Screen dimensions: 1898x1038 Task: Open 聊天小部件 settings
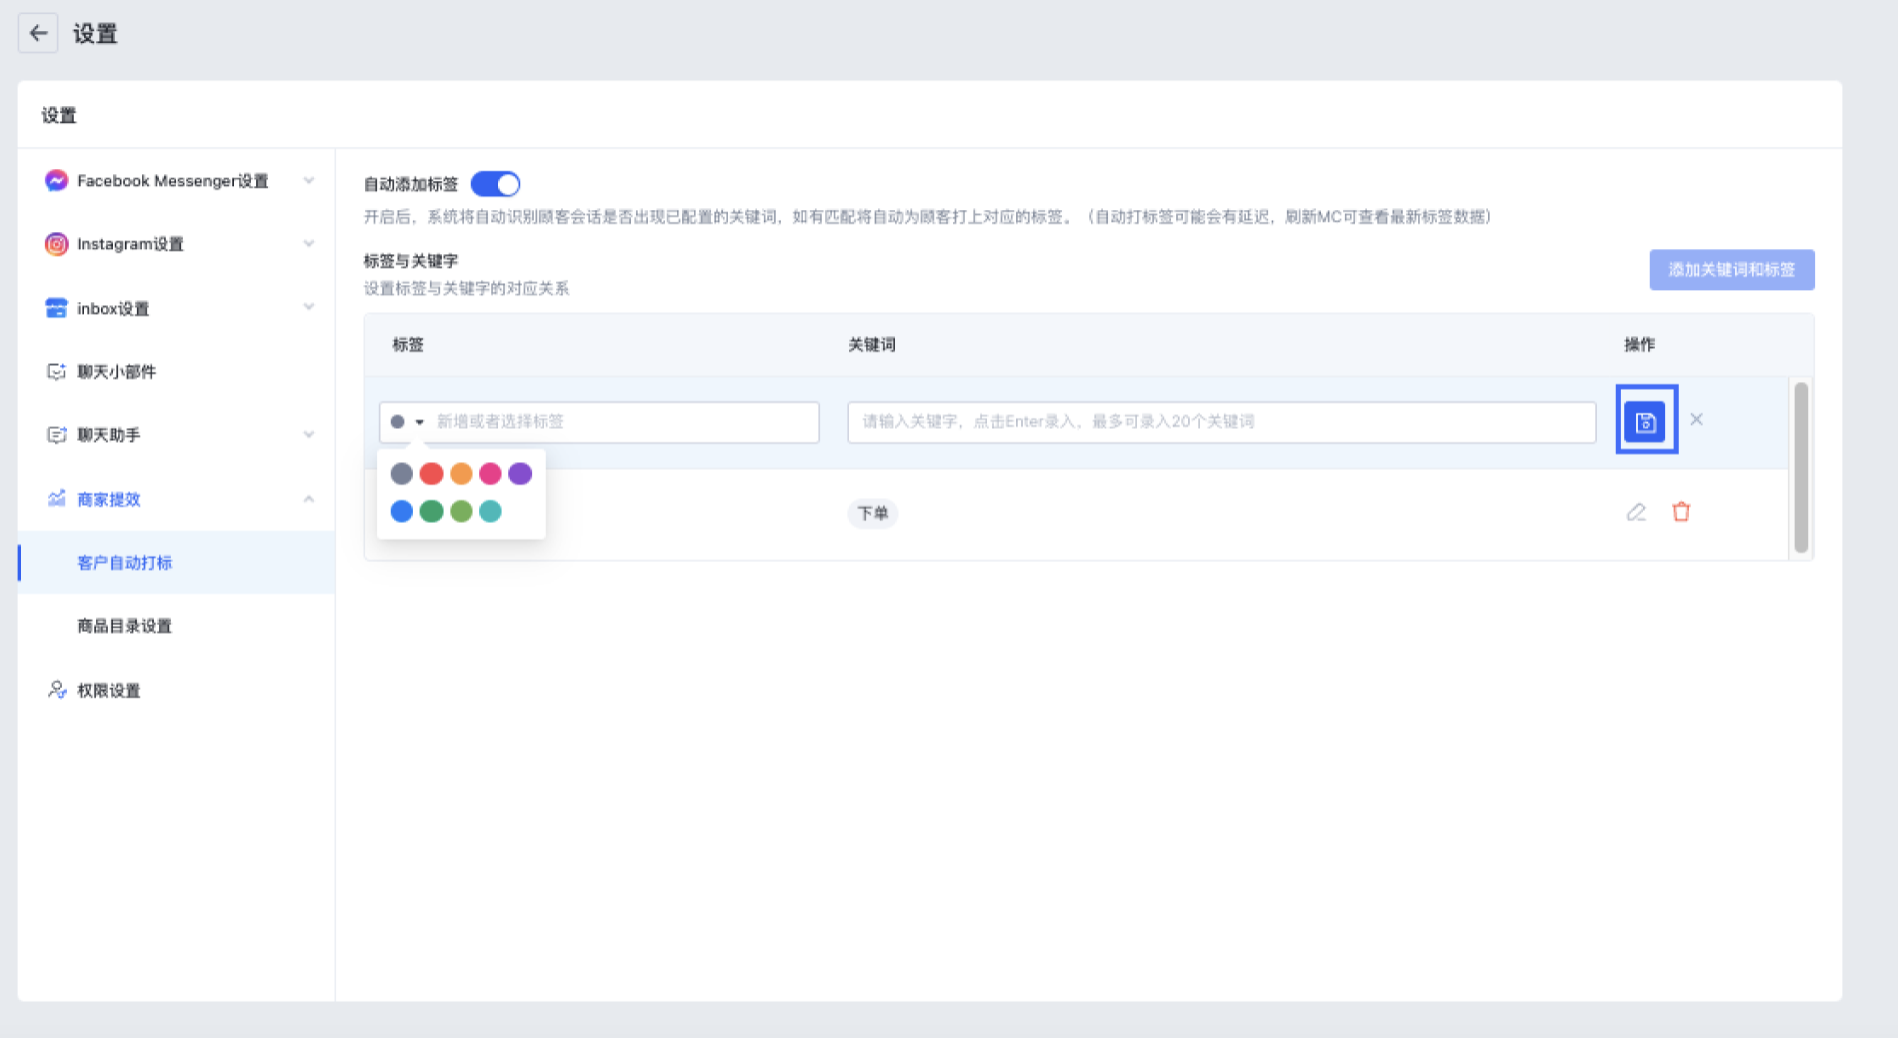click(x=116, y=372)
